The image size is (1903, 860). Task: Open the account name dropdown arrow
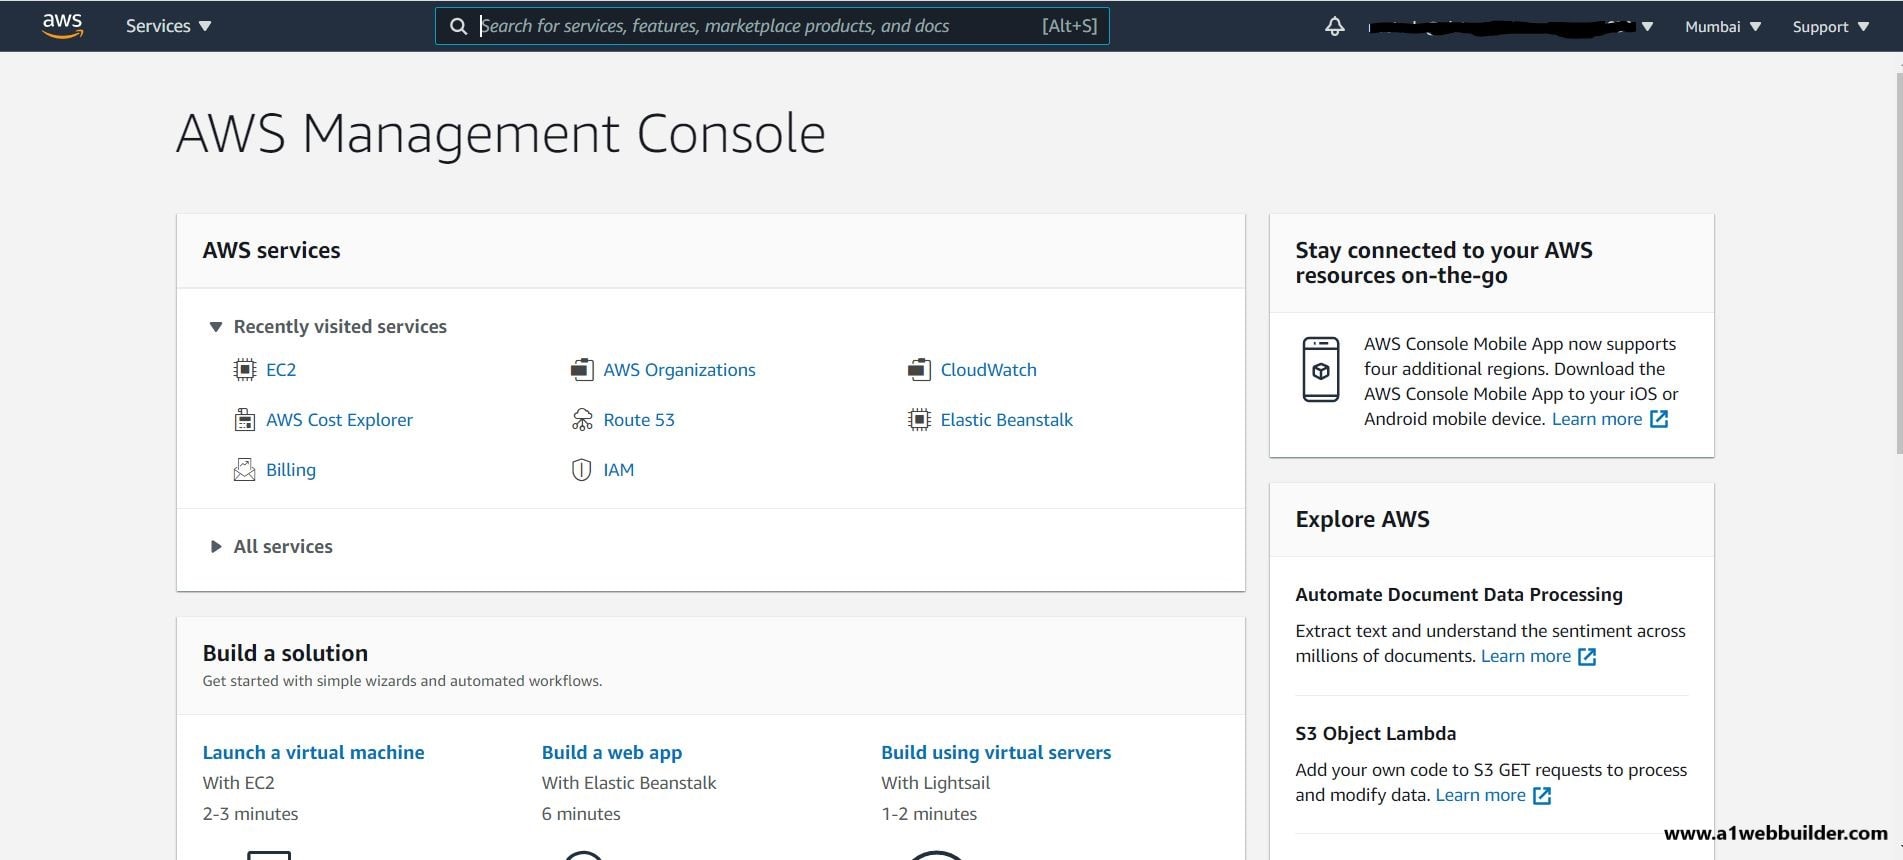coord(1647,27)
